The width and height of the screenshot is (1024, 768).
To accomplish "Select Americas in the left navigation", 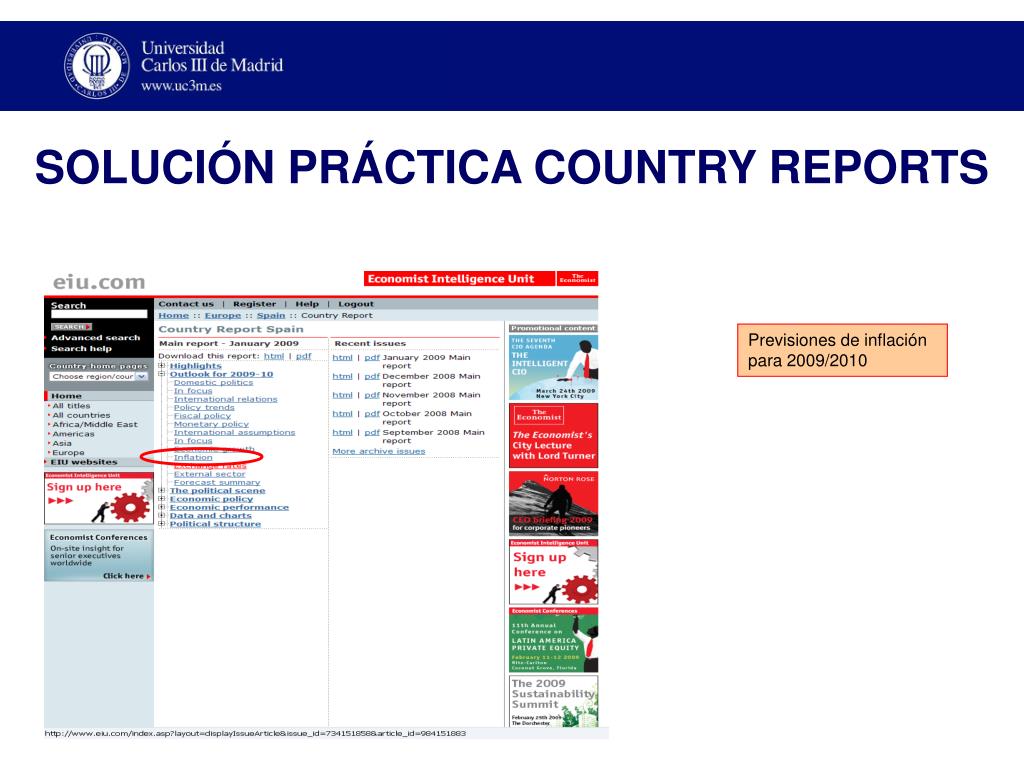I will click(73, 434).
